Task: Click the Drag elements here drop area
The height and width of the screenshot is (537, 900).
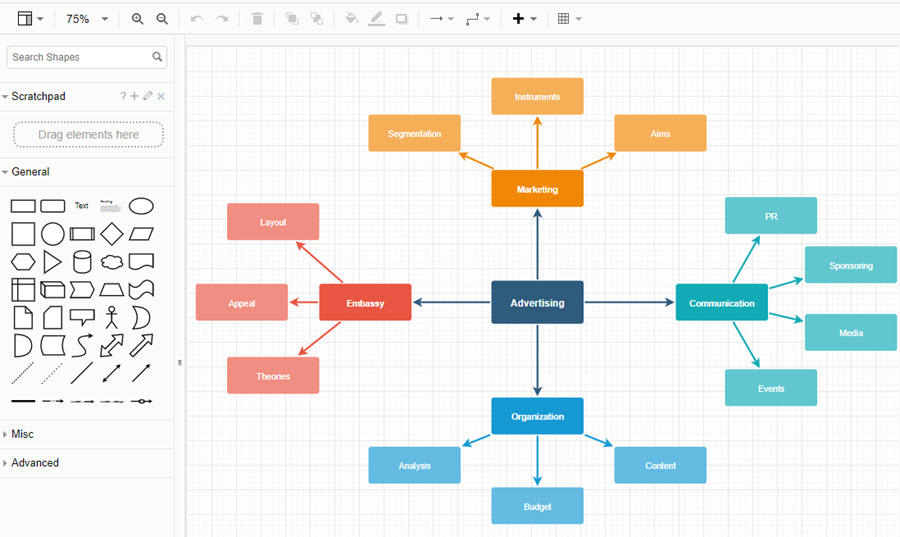Action: point(88,135)
